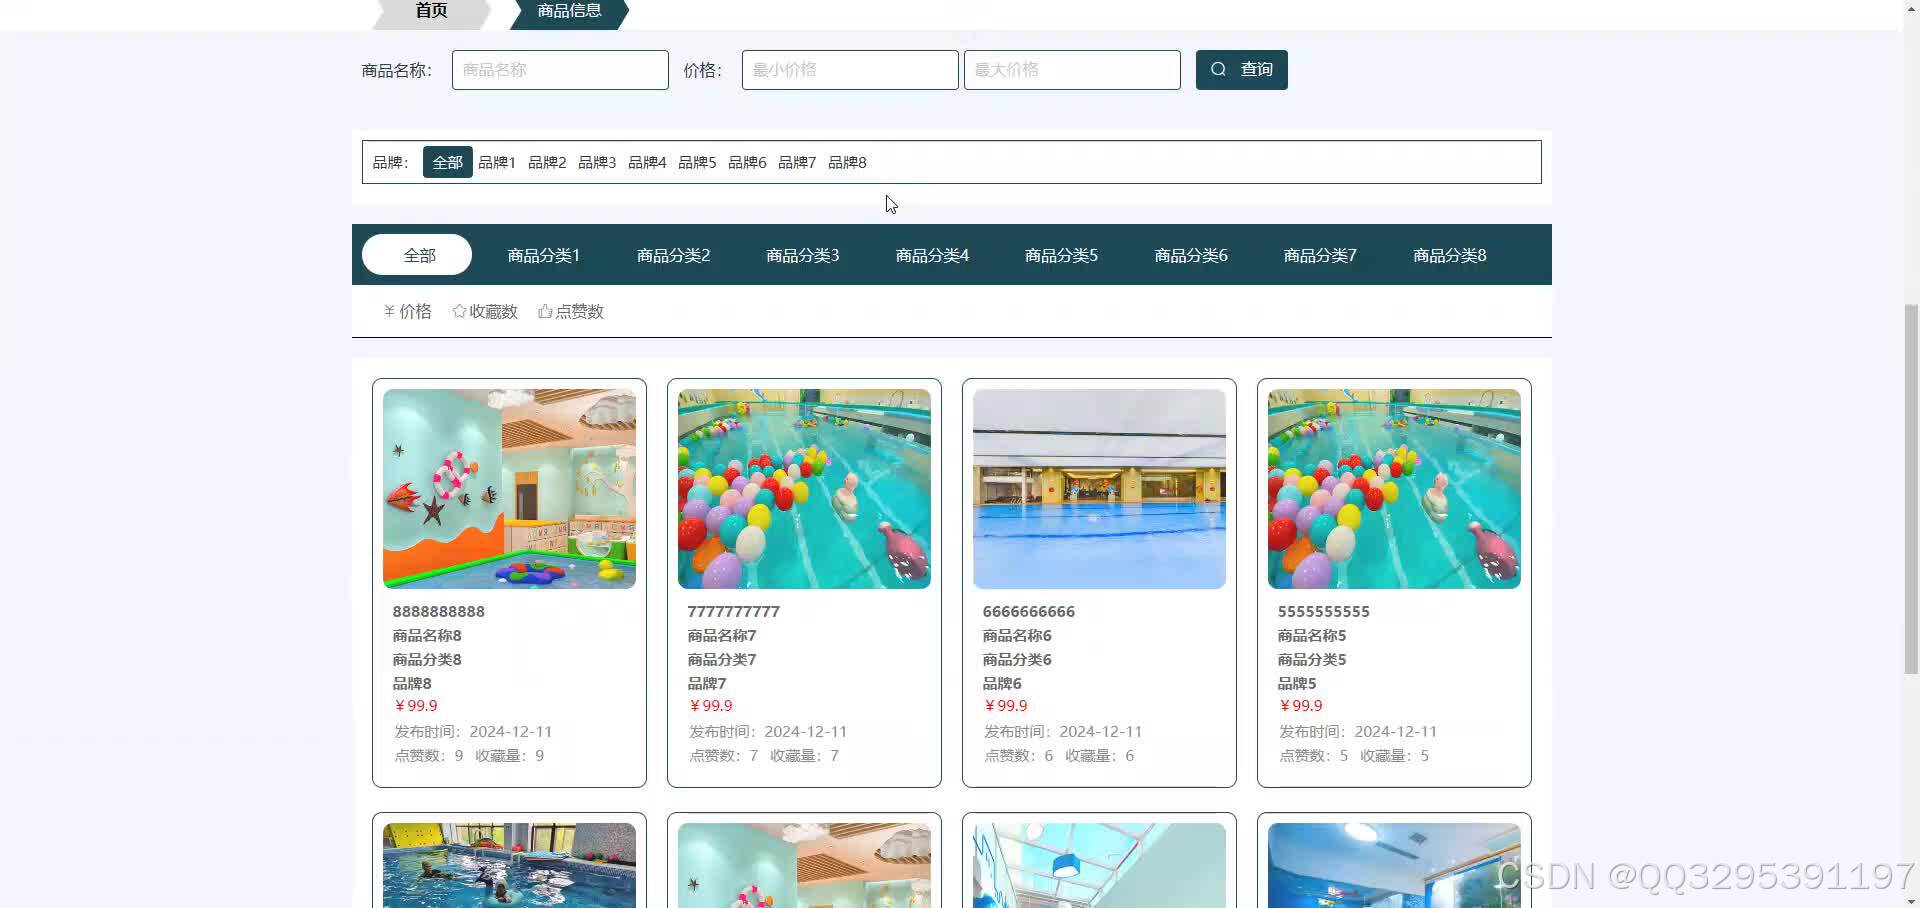Open the 商品分类4 category tab

(x=931, y=255)
